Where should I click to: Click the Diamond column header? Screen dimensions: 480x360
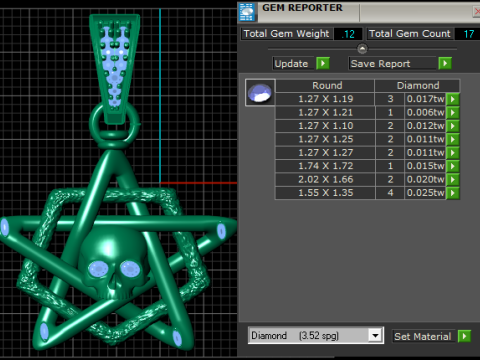point(418,85)
